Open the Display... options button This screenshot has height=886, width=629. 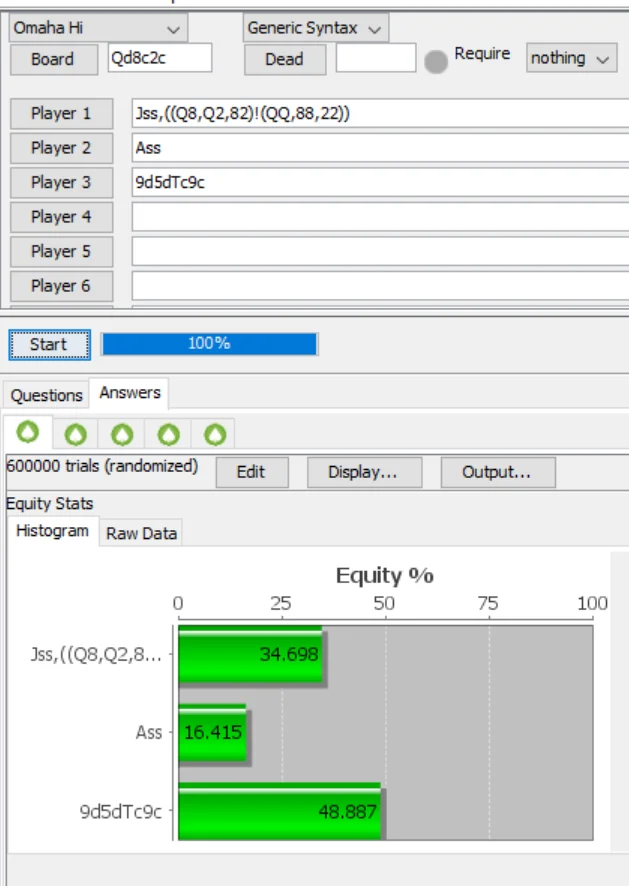[363, 473]
